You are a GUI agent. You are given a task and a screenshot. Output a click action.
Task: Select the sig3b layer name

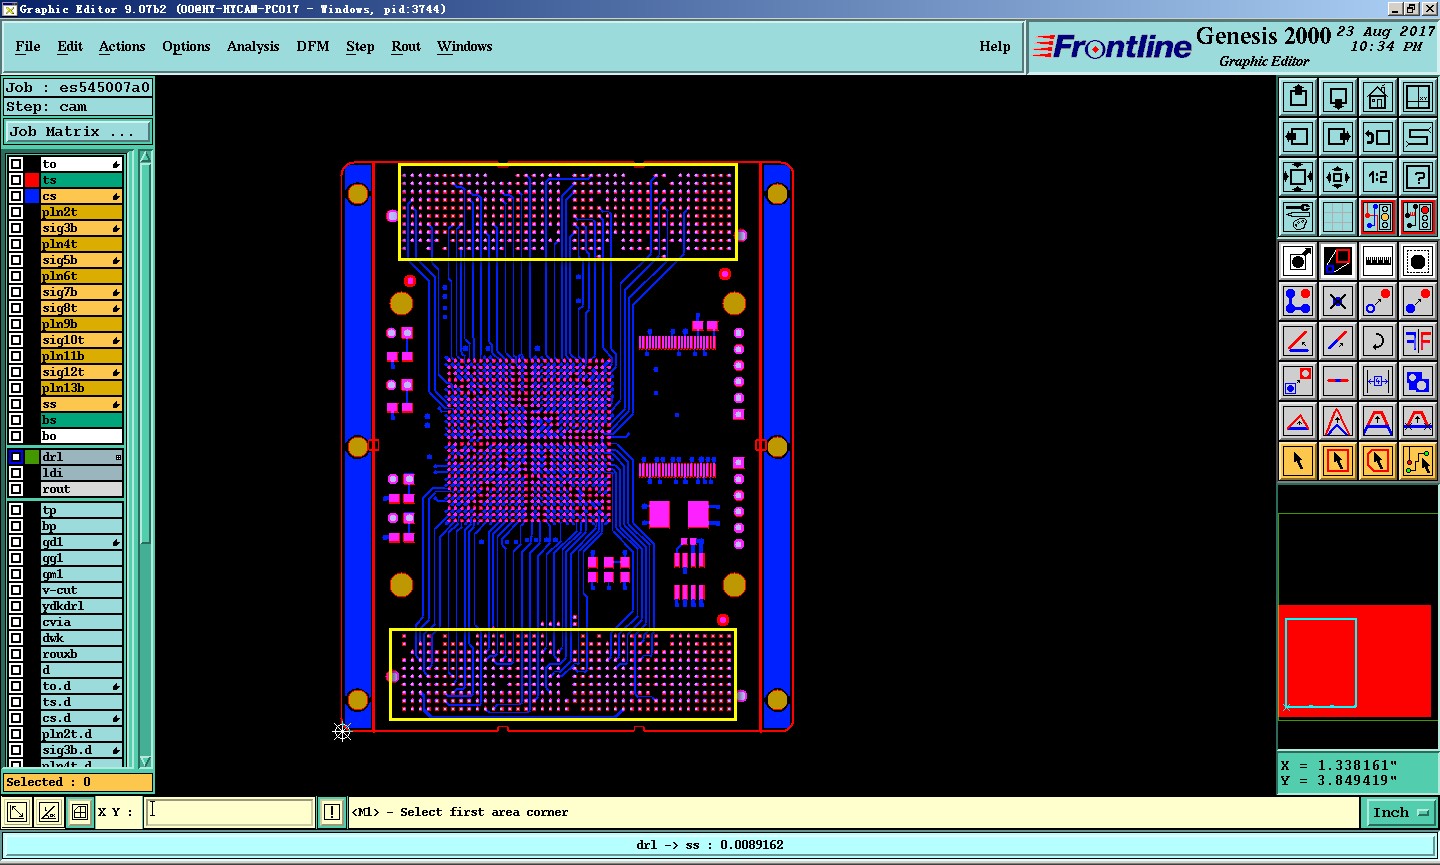click(81, 228)
